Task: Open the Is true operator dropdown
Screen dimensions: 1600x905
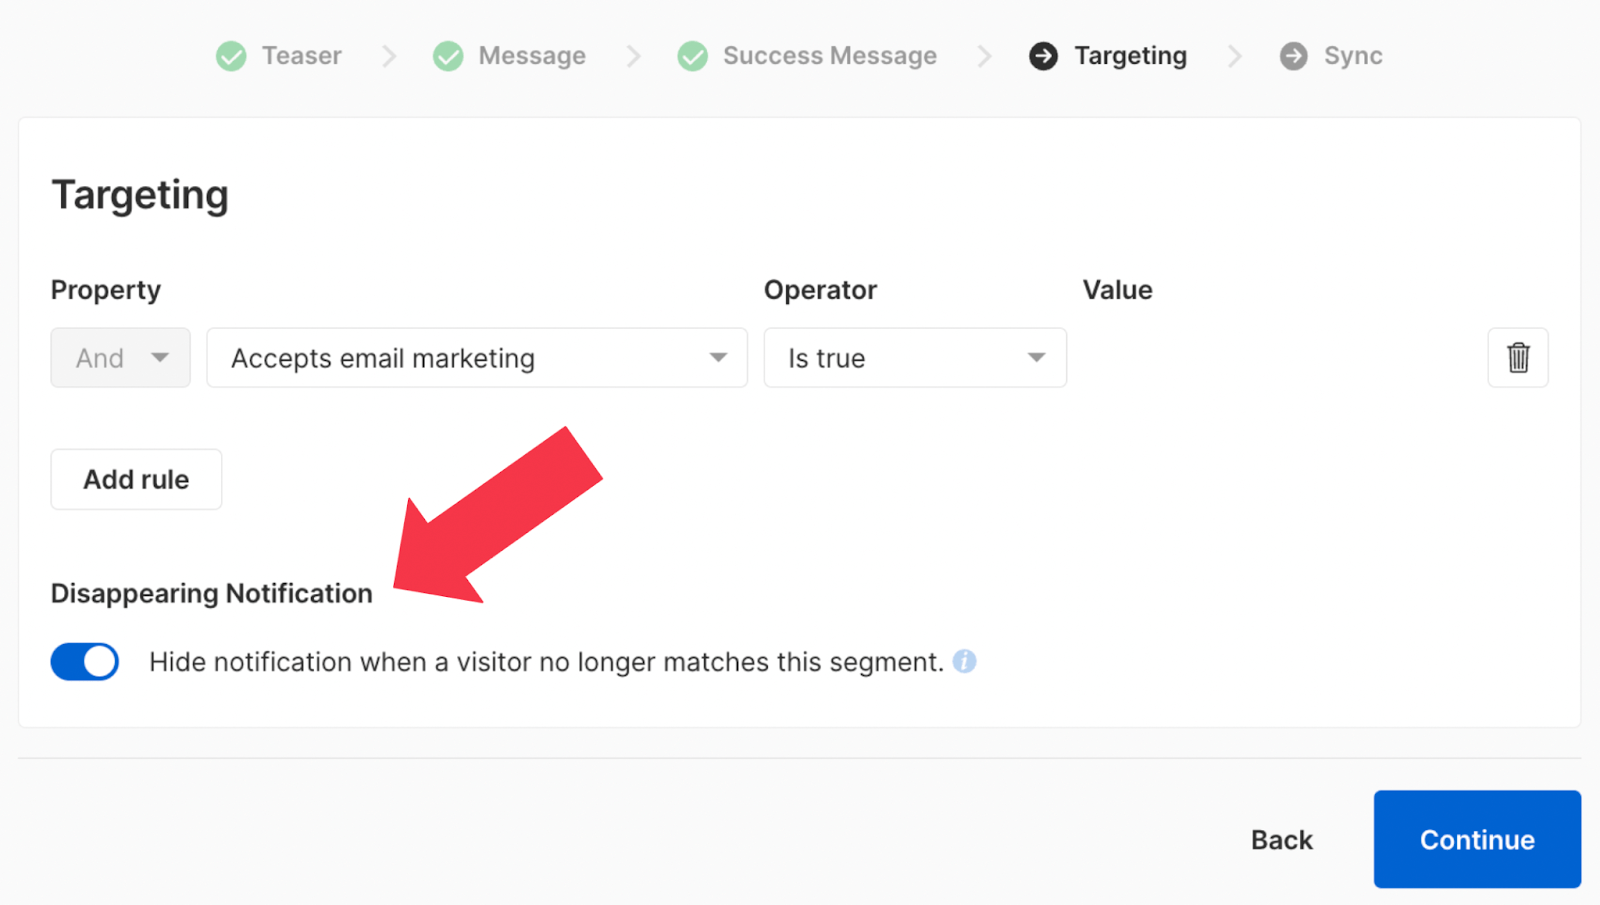Action: [914, 358]
